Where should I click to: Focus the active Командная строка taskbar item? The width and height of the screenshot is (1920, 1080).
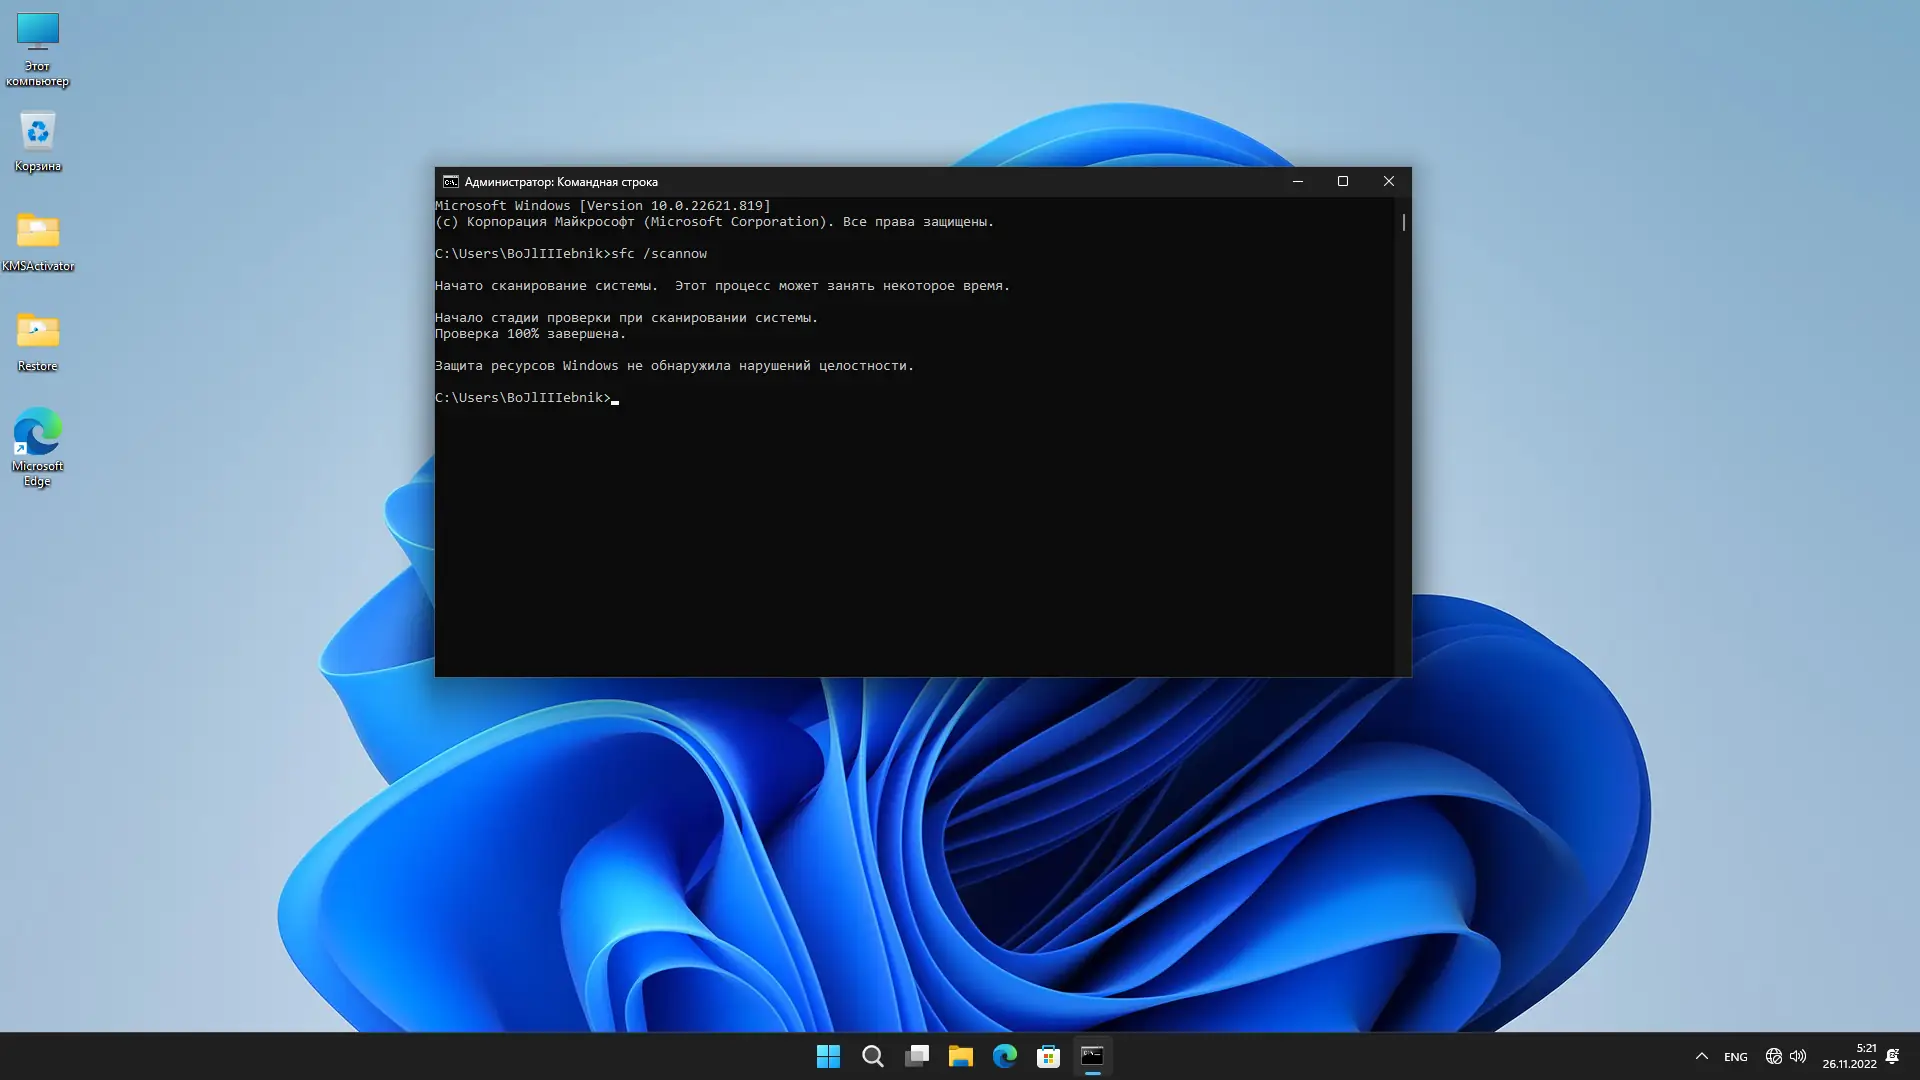tap(1092, 1056)
